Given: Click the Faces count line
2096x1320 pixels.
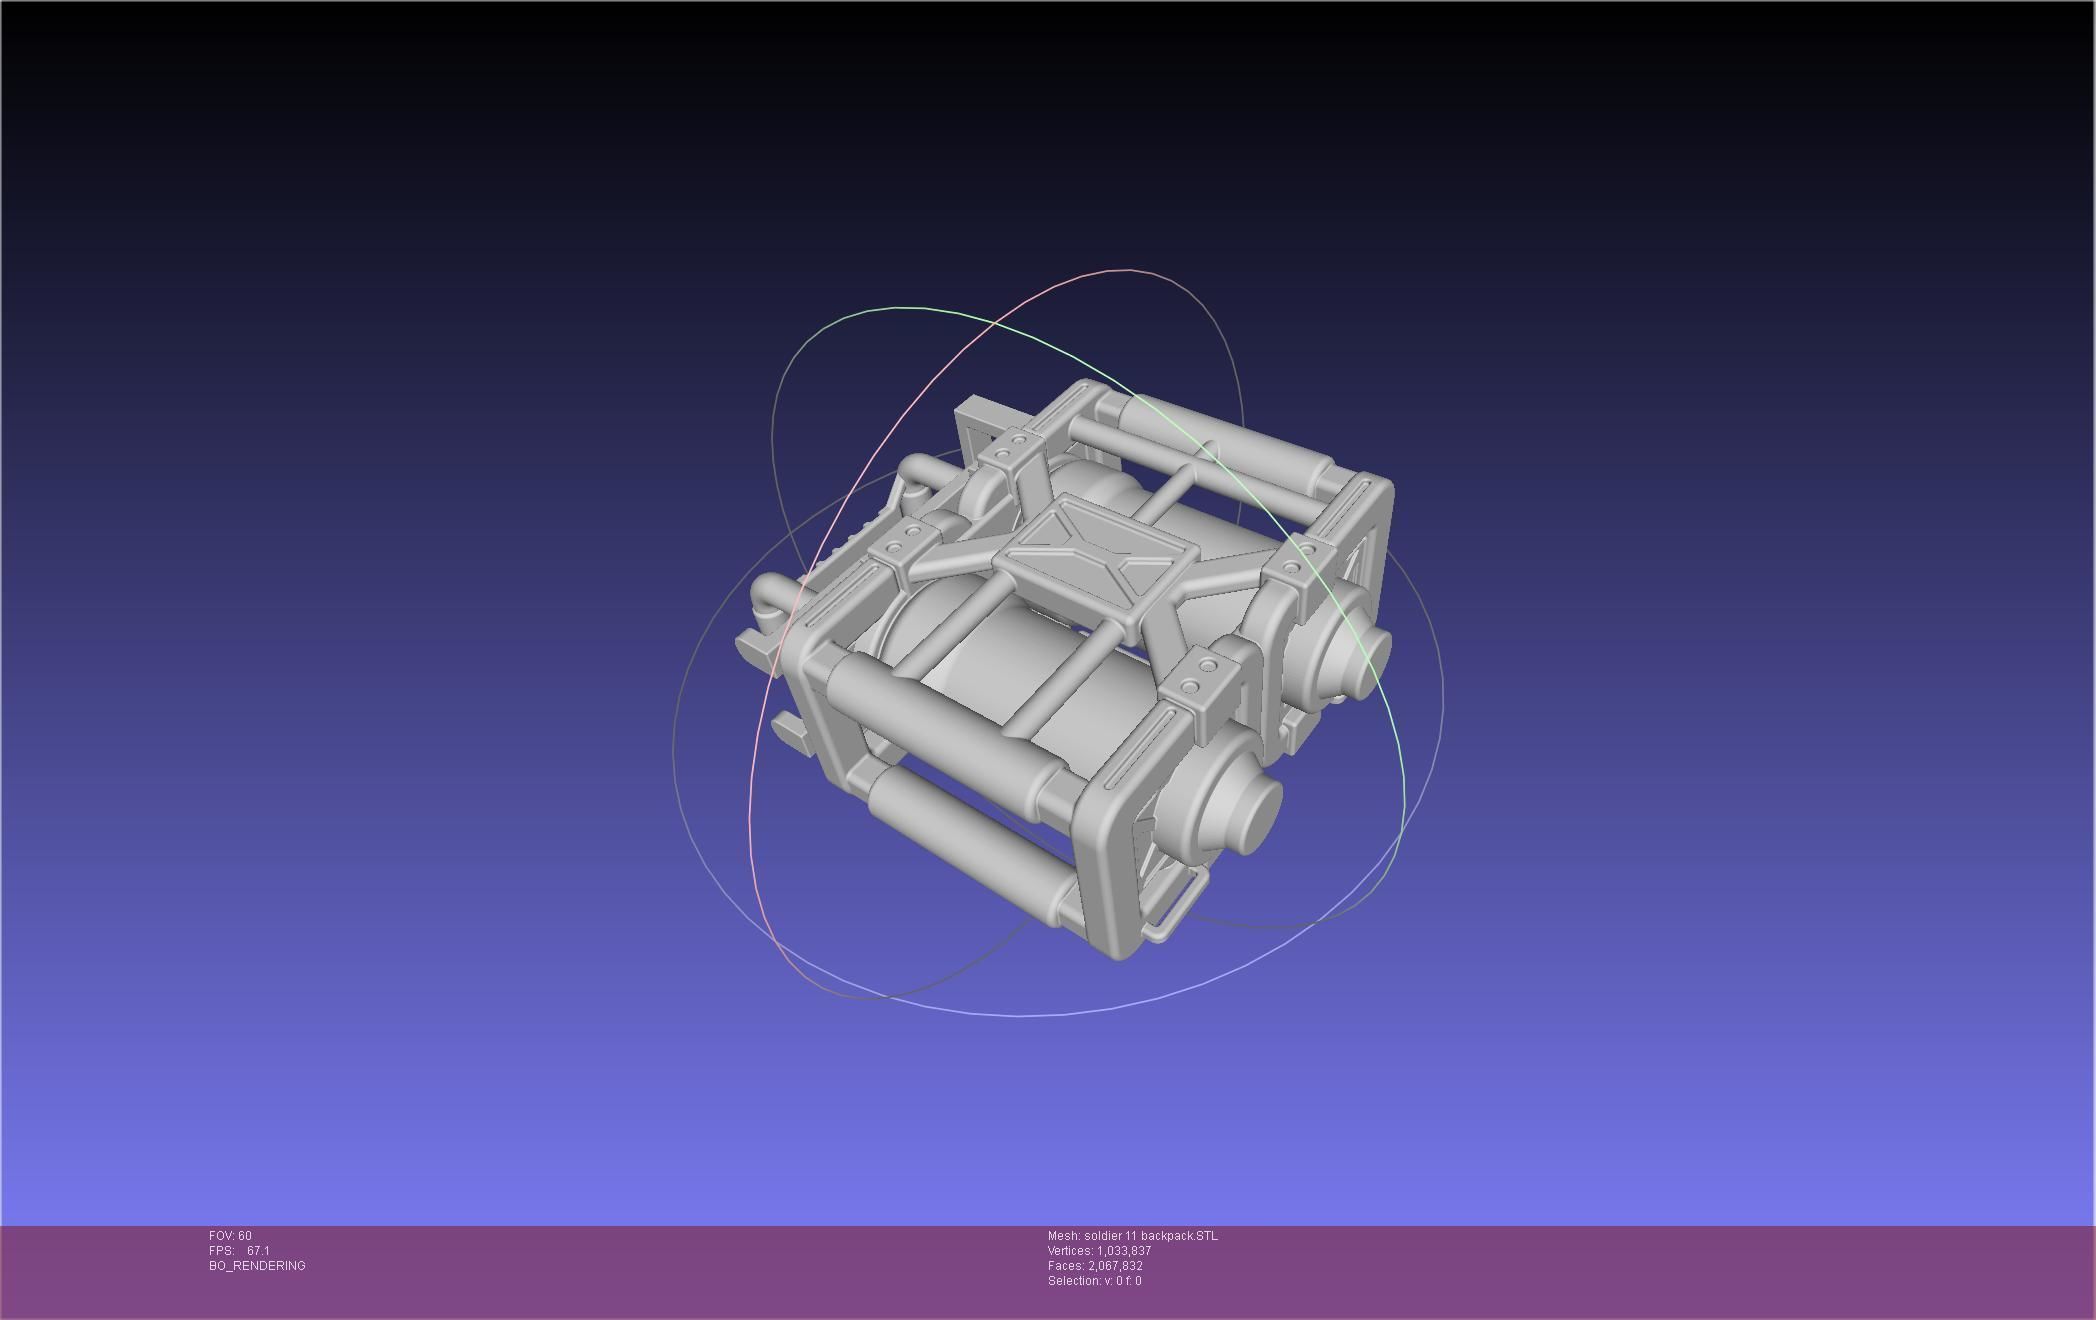Looking at the screenshot, I should point(1095,1266).
